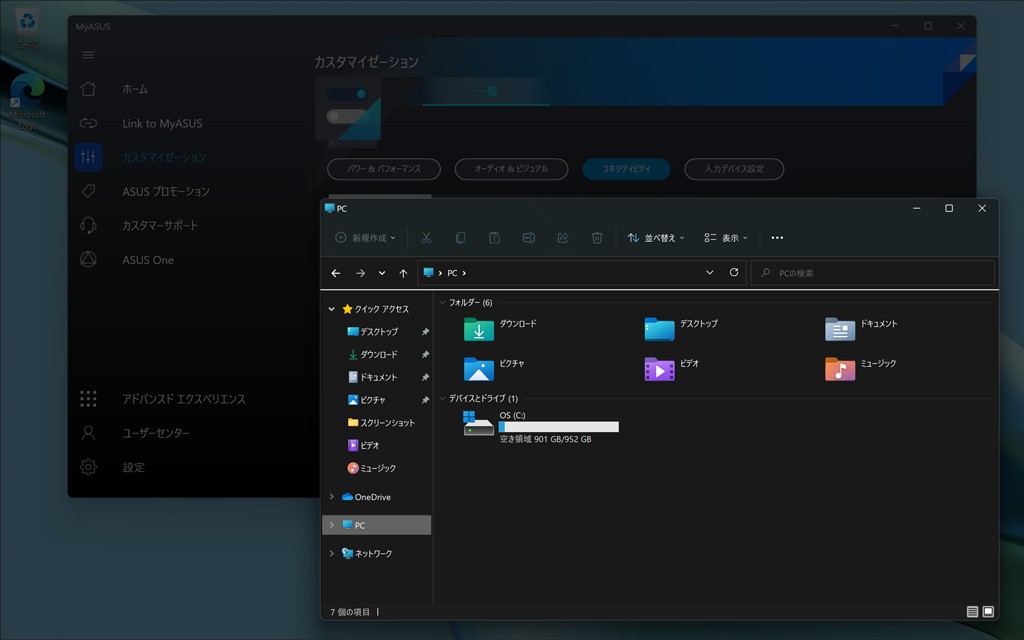
Task: Open the ダウンロード folder icon in main pane
Action: click(x=479, y=329)
